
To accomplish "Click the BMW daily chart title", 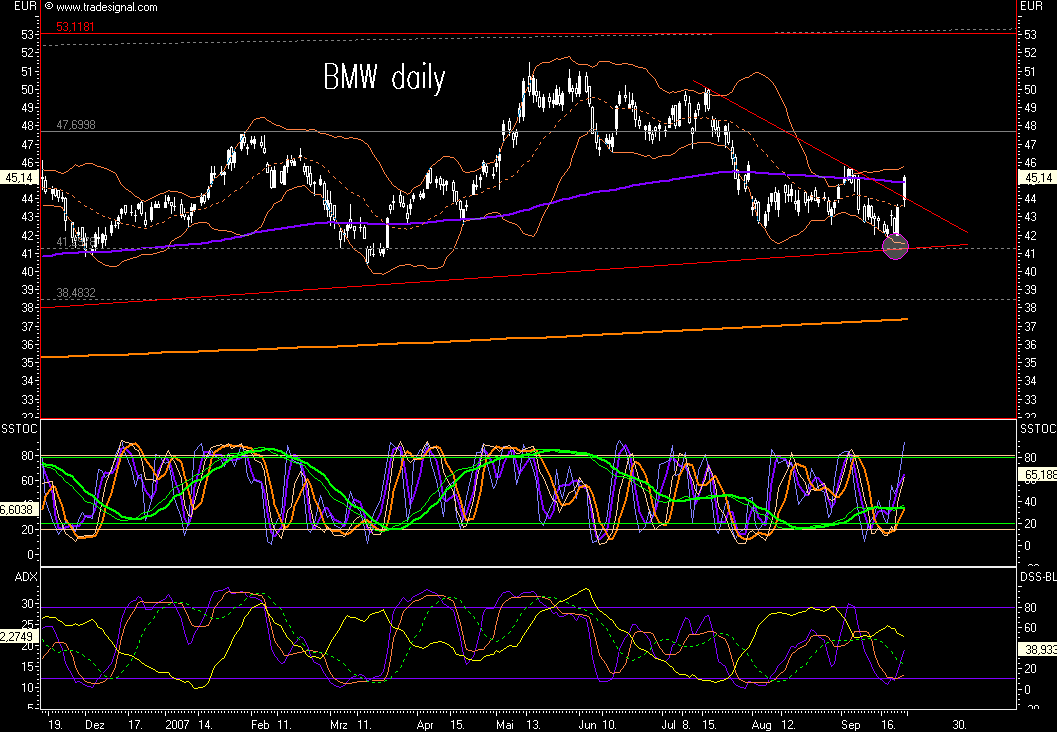I will coord(383,80).
